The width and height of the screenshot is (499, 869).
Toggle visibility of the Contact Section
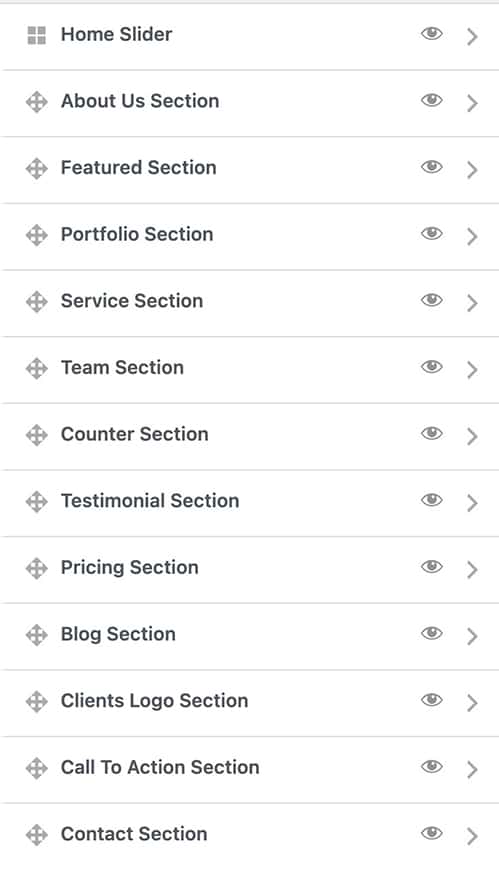[431, 833]
